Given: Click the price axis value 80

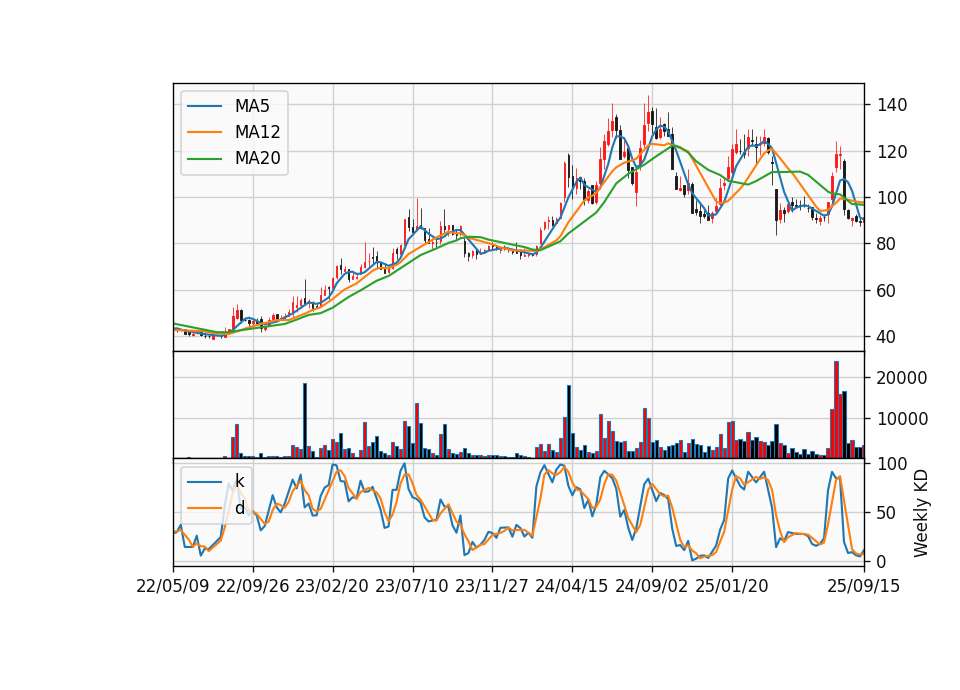Looking at the screenshot, I should point(887,244).
